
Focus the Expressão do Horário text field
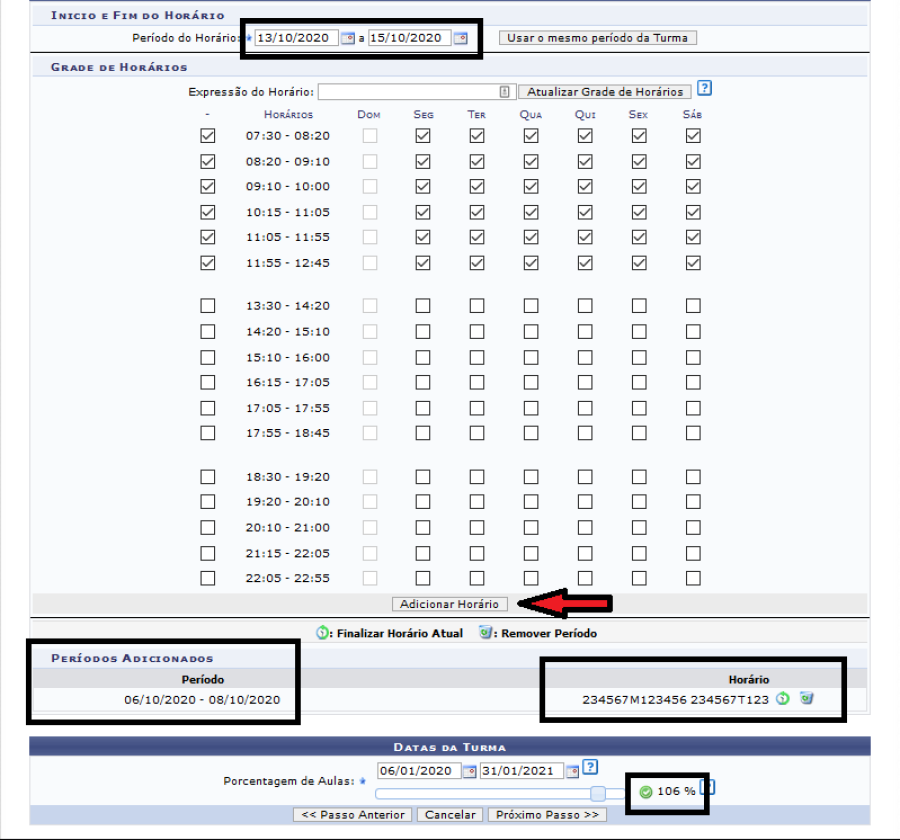coord(410,92)
